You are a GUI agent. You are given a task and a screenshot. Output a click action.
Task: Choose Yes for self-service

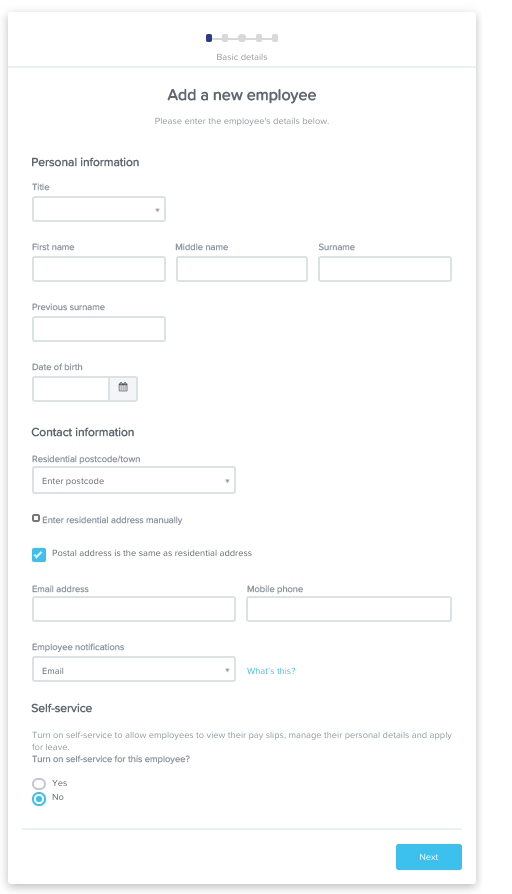point(39,784)
